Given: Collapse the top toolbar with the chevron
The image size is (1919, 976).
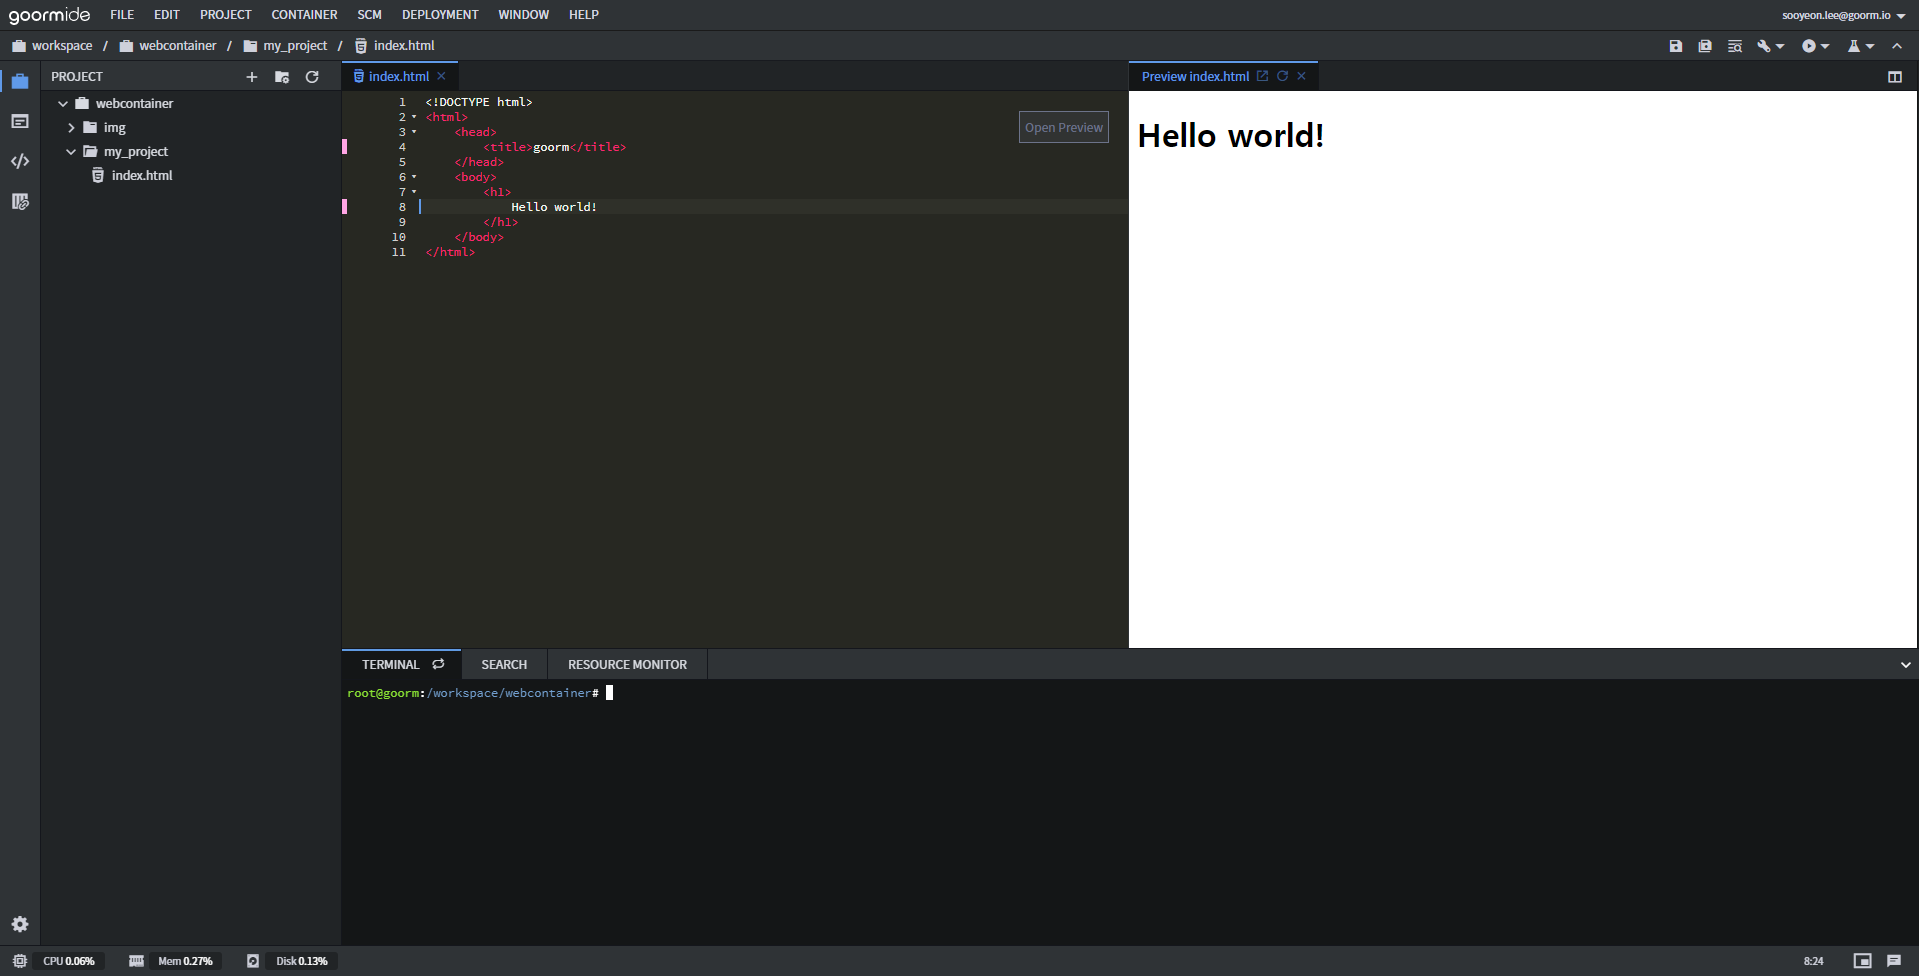Looking at the screenshot, I should (x=1897, y=46).
